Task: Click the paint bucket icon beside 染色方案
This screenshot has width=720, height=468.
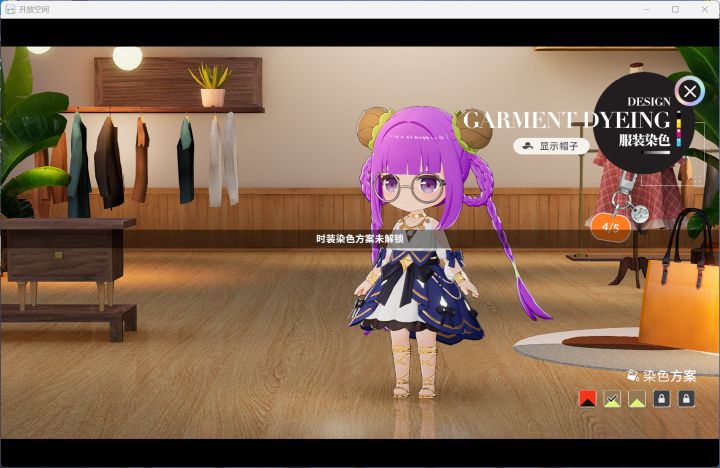Action: pyautogui.click(x=633, y=376)
